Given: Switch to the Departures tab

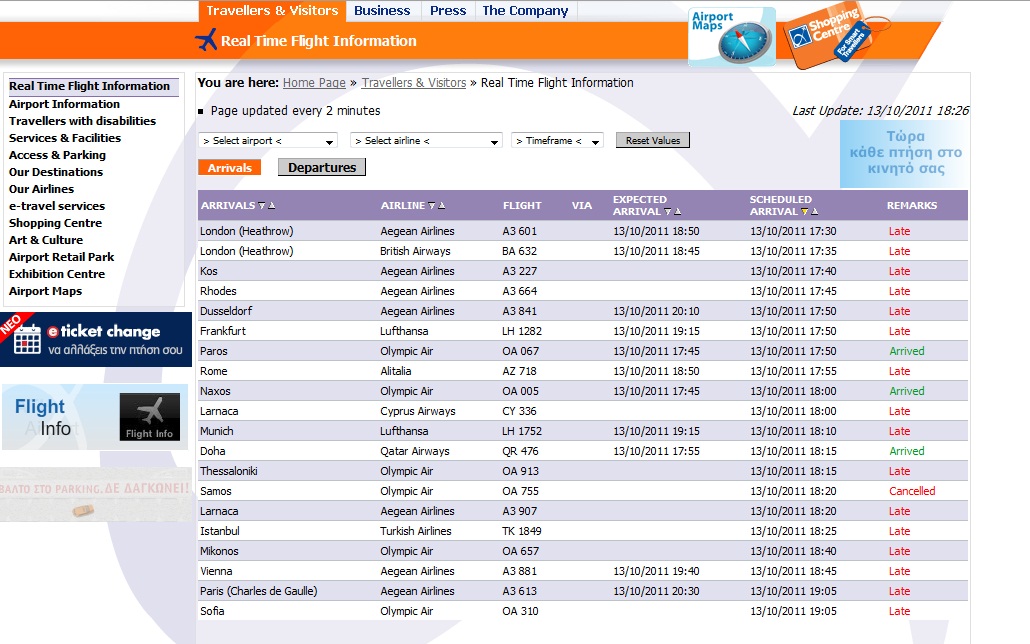Looking at the screenshot, I should (322, 168).
